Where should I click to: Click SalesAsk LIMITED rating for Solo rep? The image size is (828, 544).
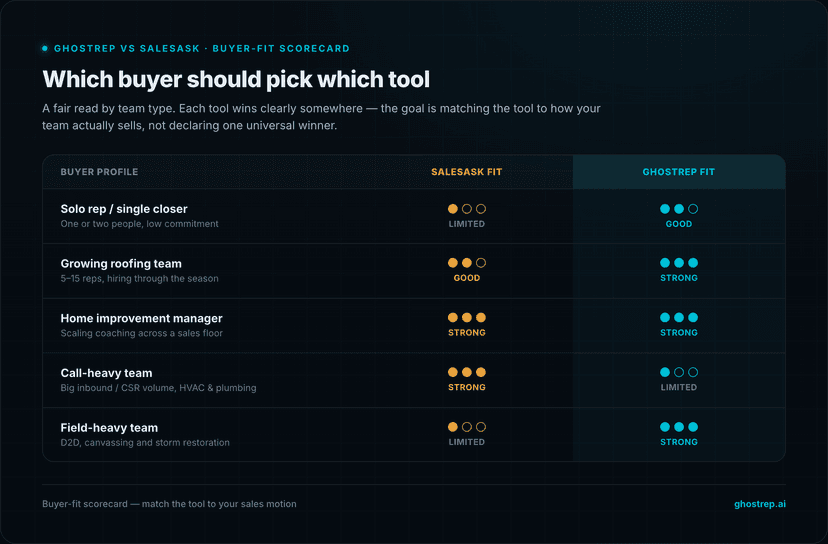(467, 224)
